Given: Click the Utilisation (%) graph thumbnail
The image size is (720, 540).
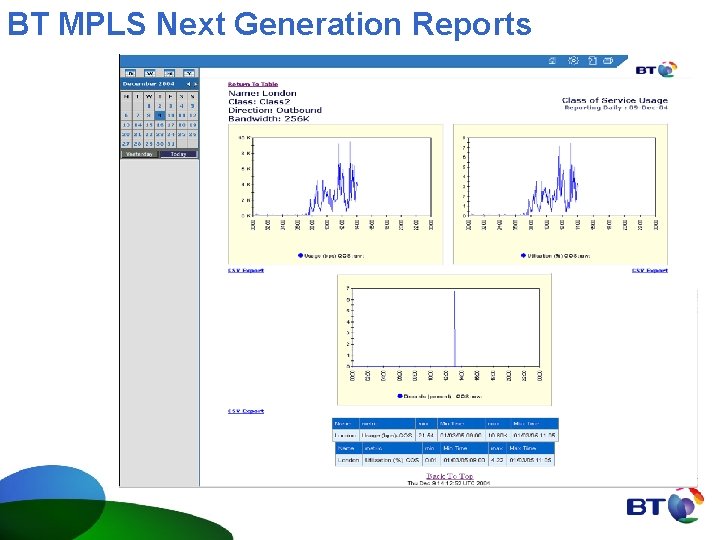Looking at the screenshot, I should (x=561, y=194).
